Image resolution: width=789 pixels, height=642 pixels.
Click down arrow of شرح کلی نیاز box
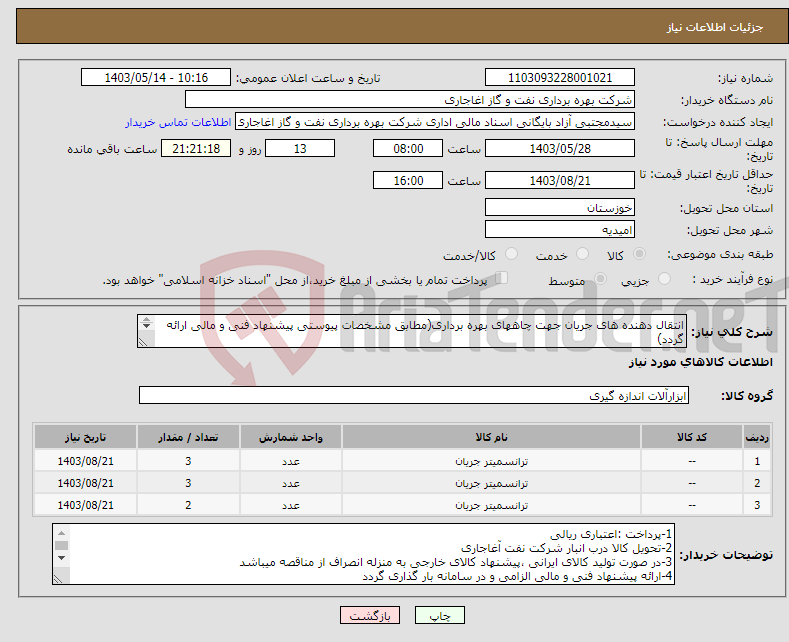tap(146, 326)
